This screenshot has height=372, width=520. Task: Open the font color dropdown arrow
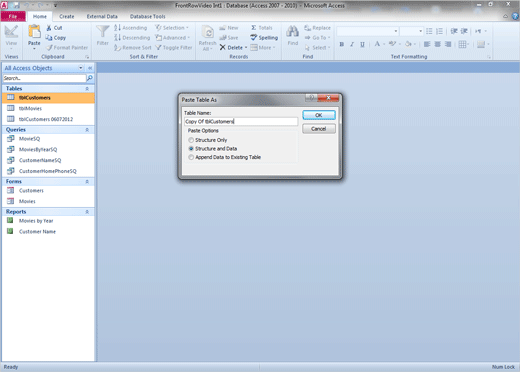click(x=384, y=44)
